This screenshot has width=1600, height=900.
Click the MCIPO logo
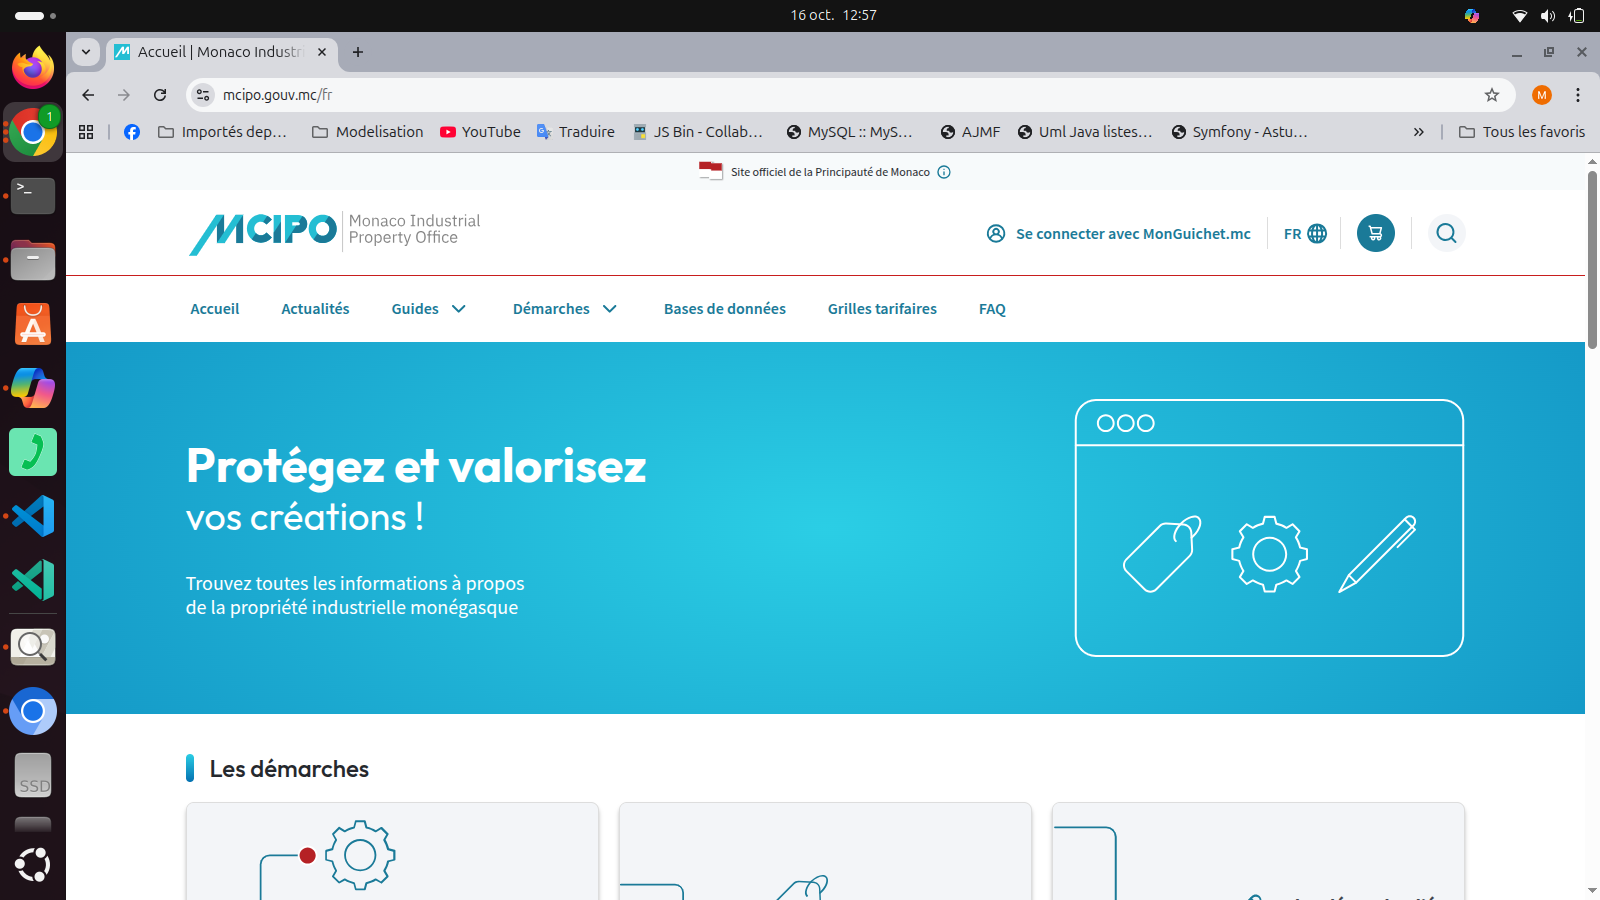(264, 232)
